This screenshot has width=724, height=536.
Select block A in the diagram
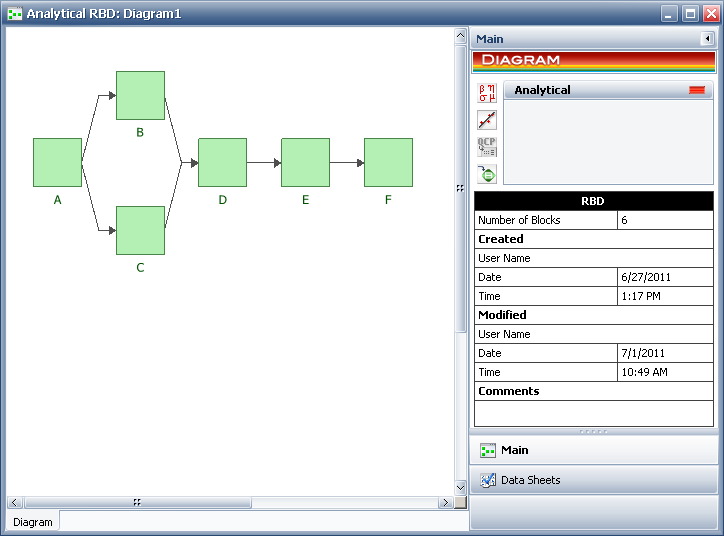point(57,162)
